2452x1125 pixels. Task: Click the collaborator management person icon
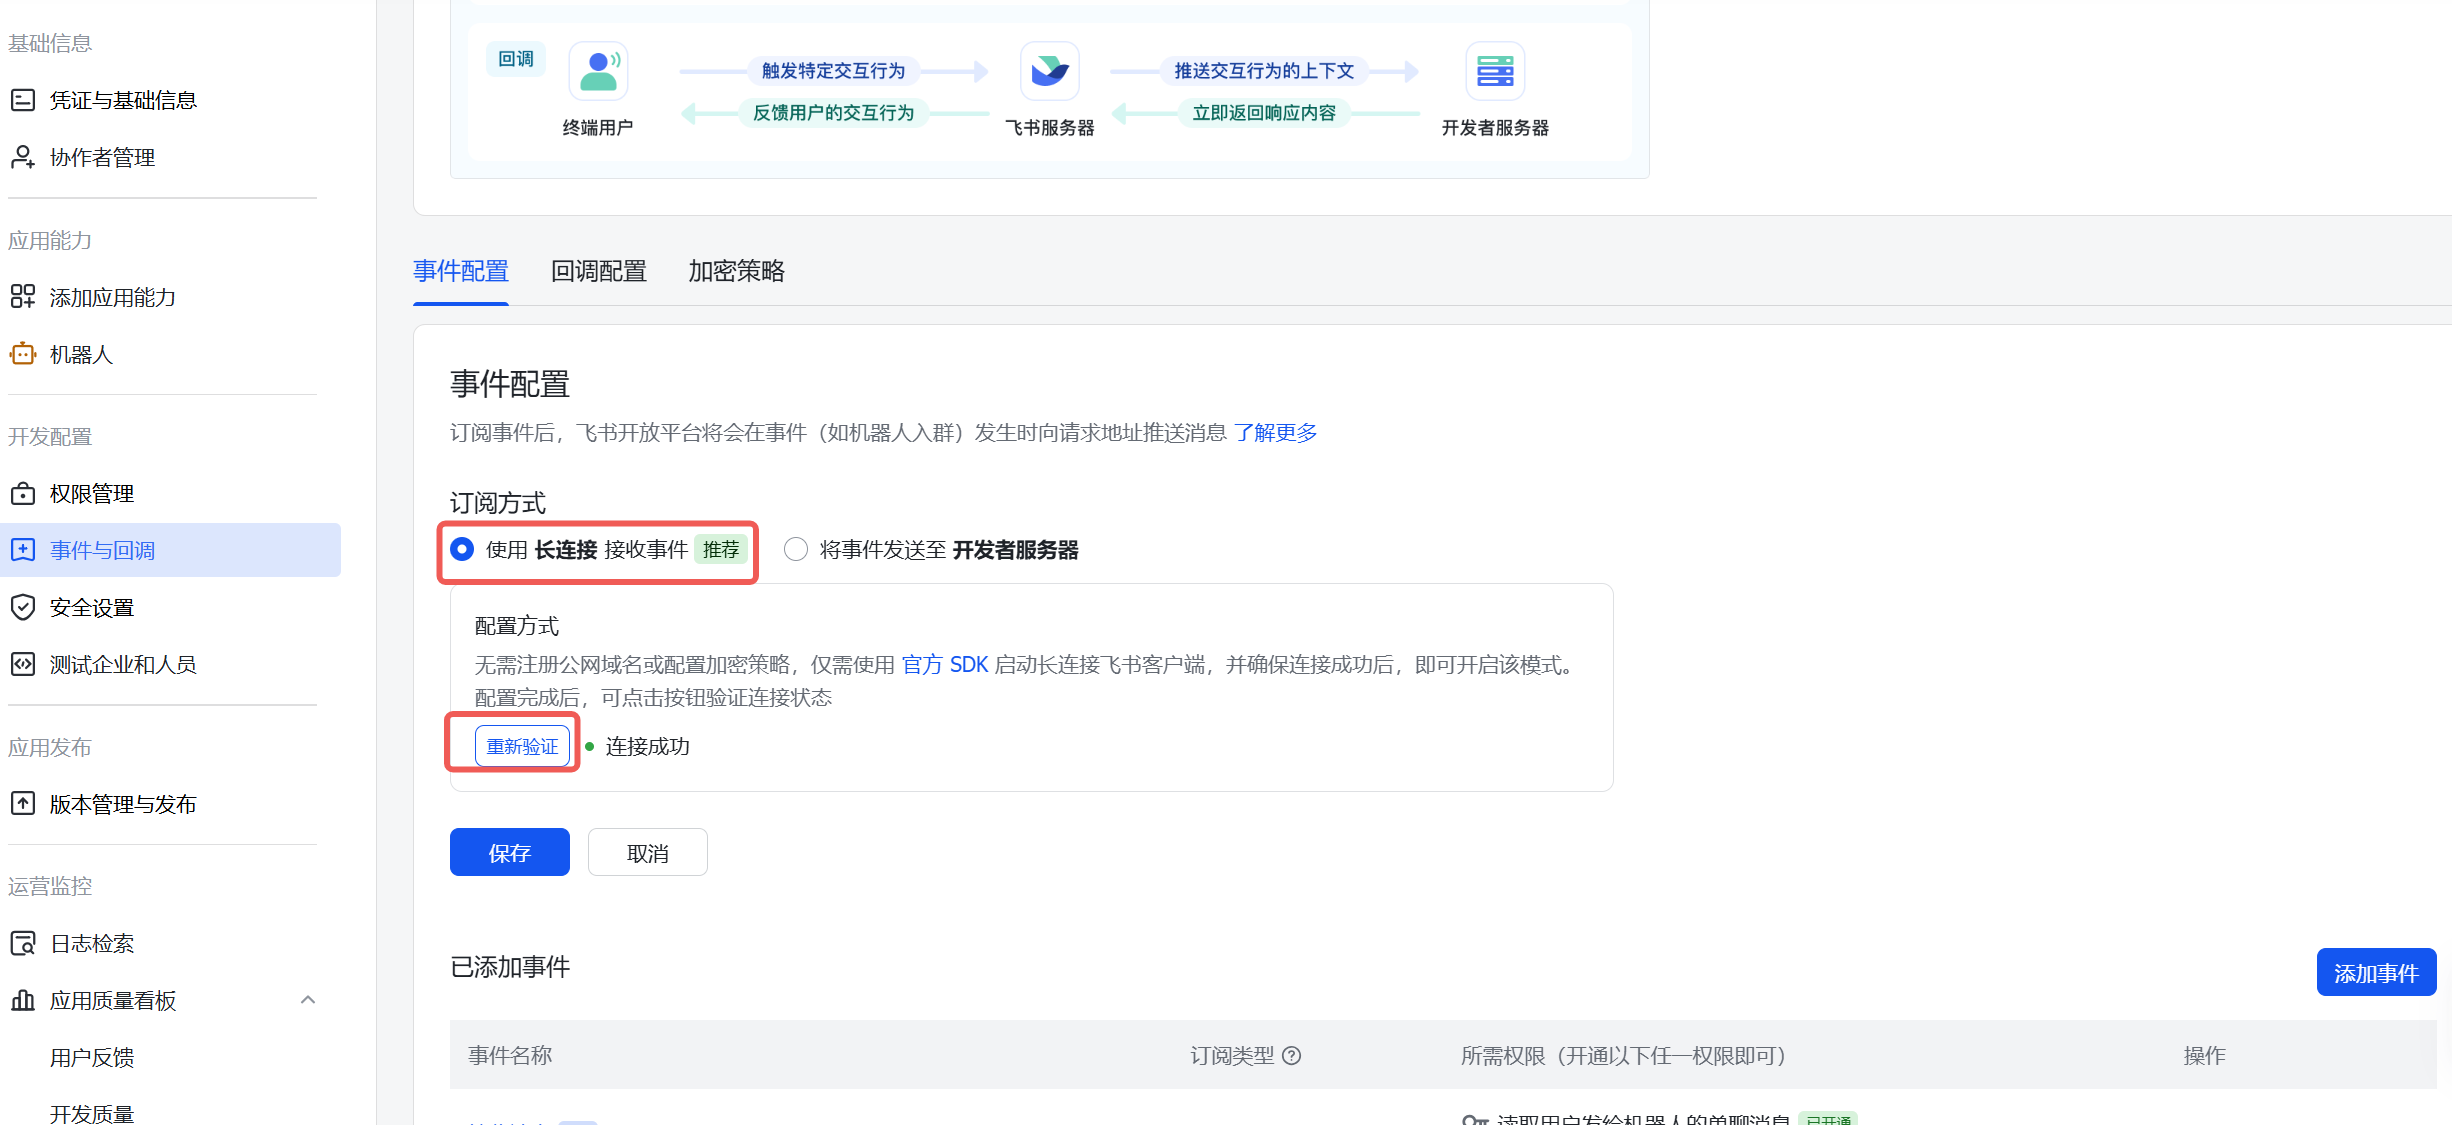(x=22, y=157)
